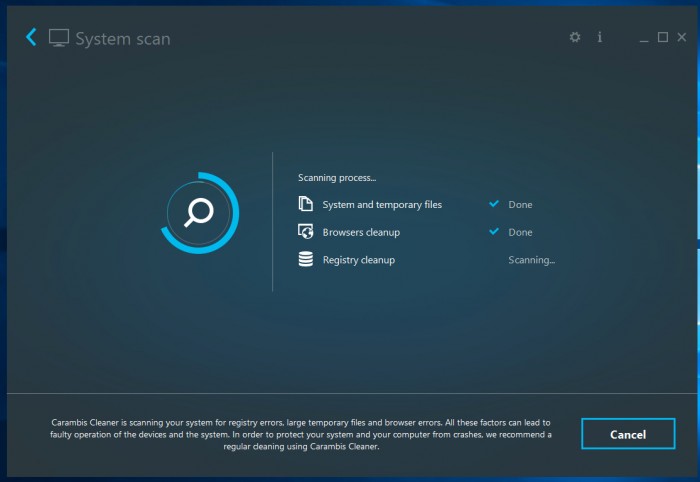Image resolution: width=700 pixels, height=482 pixels.
Task: Open settings with the gear icon
Action: click(575, 37)
